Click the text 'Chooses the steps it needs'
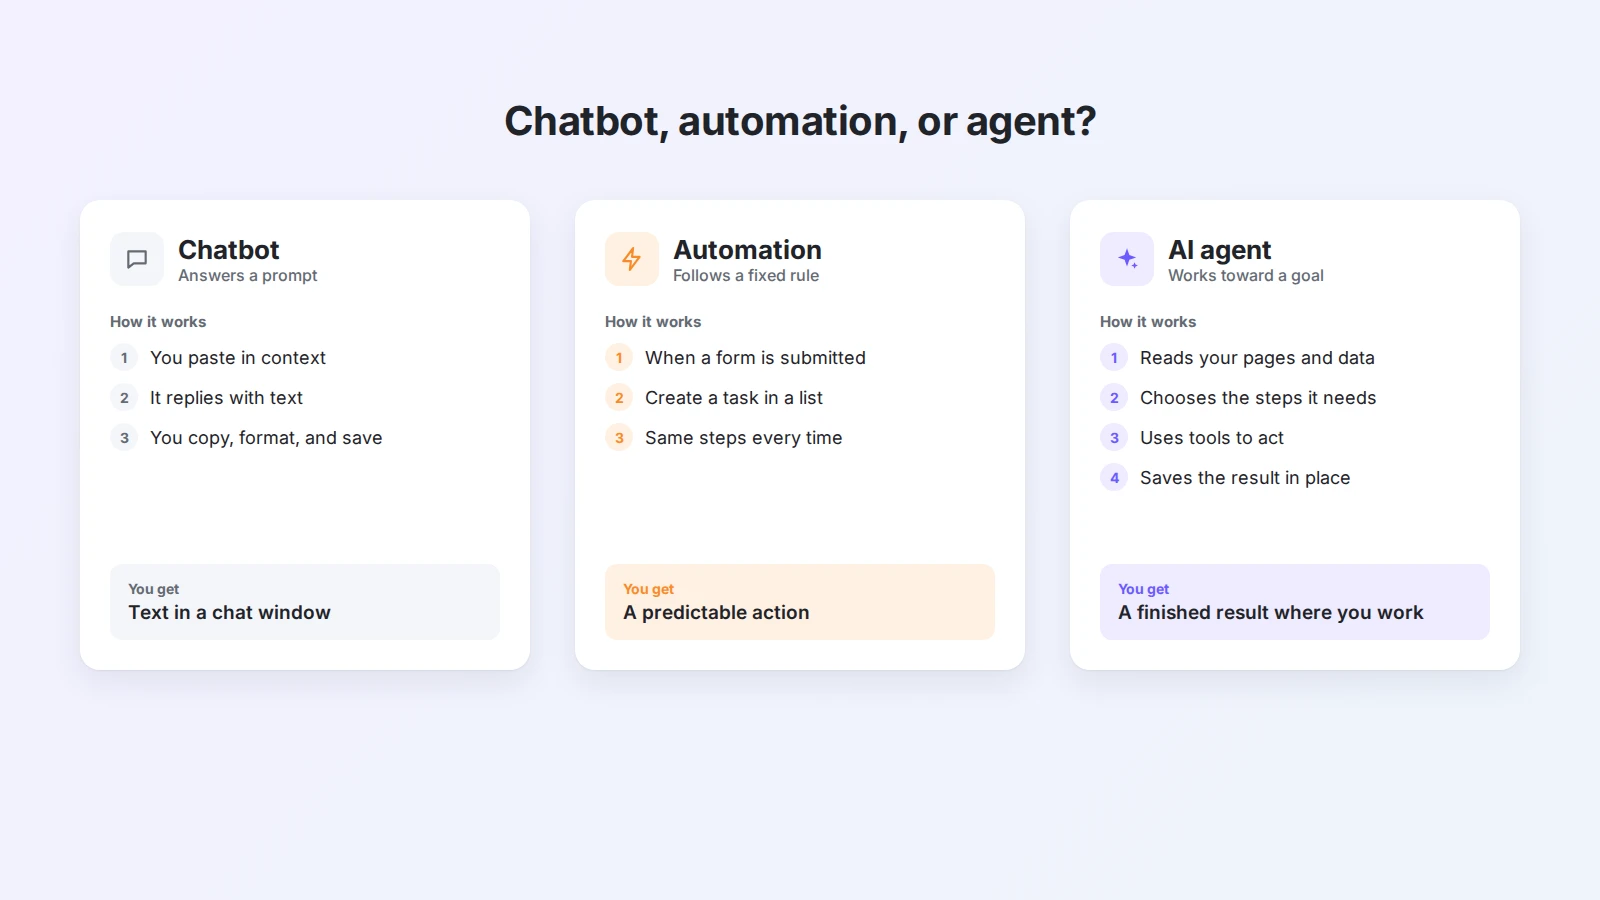The image size is (1600, 900). (1258, 398)
